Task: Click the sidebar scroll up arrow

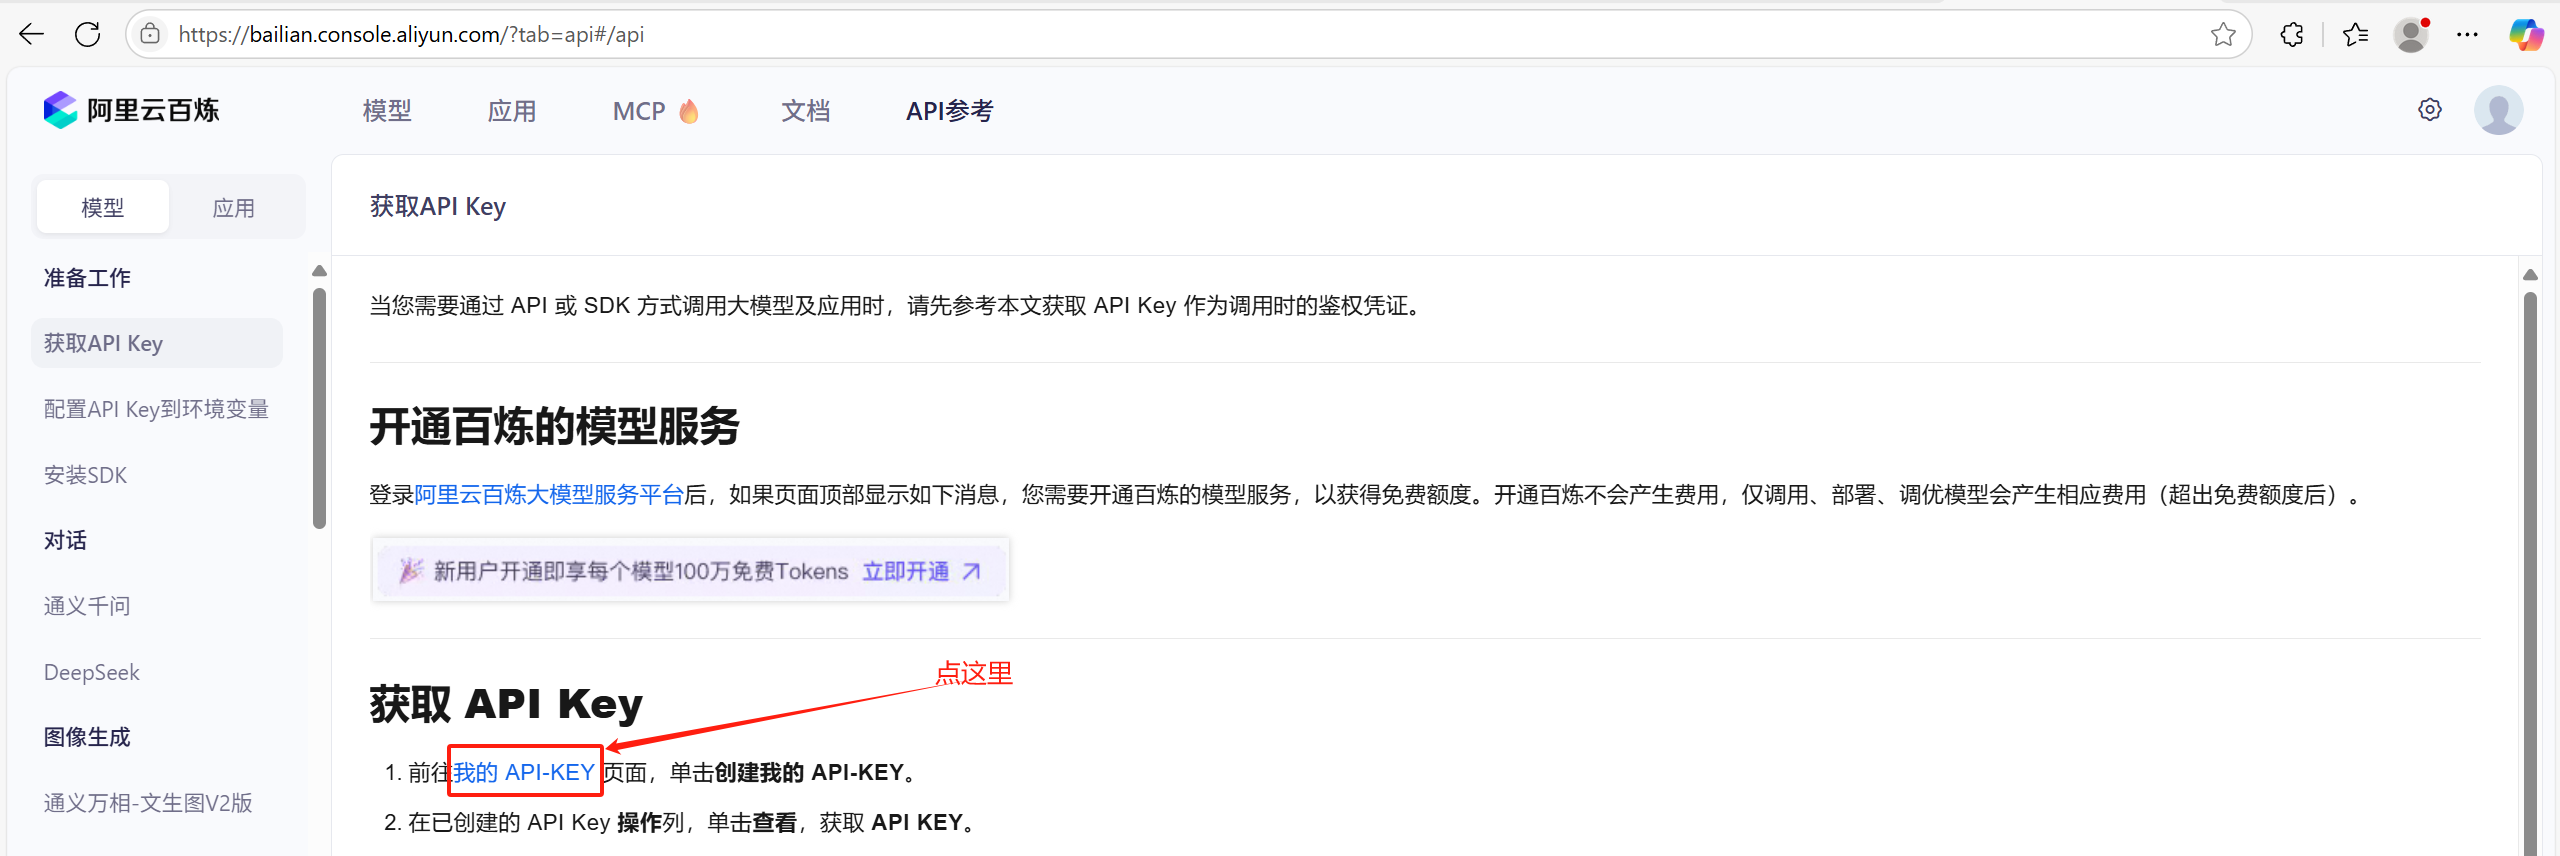Action: (x=319, y=271)
